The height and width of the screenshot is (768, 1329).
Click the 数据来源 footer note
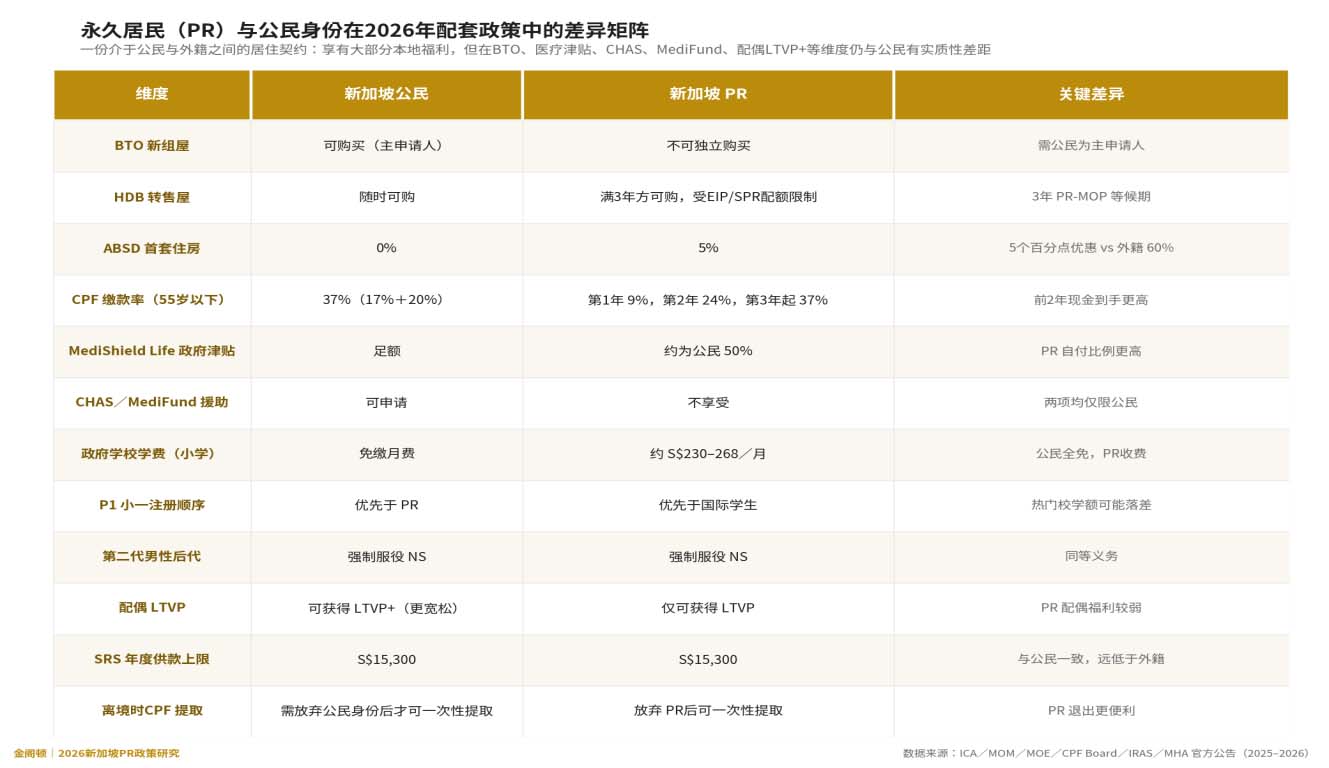(x=1105, y=753)
